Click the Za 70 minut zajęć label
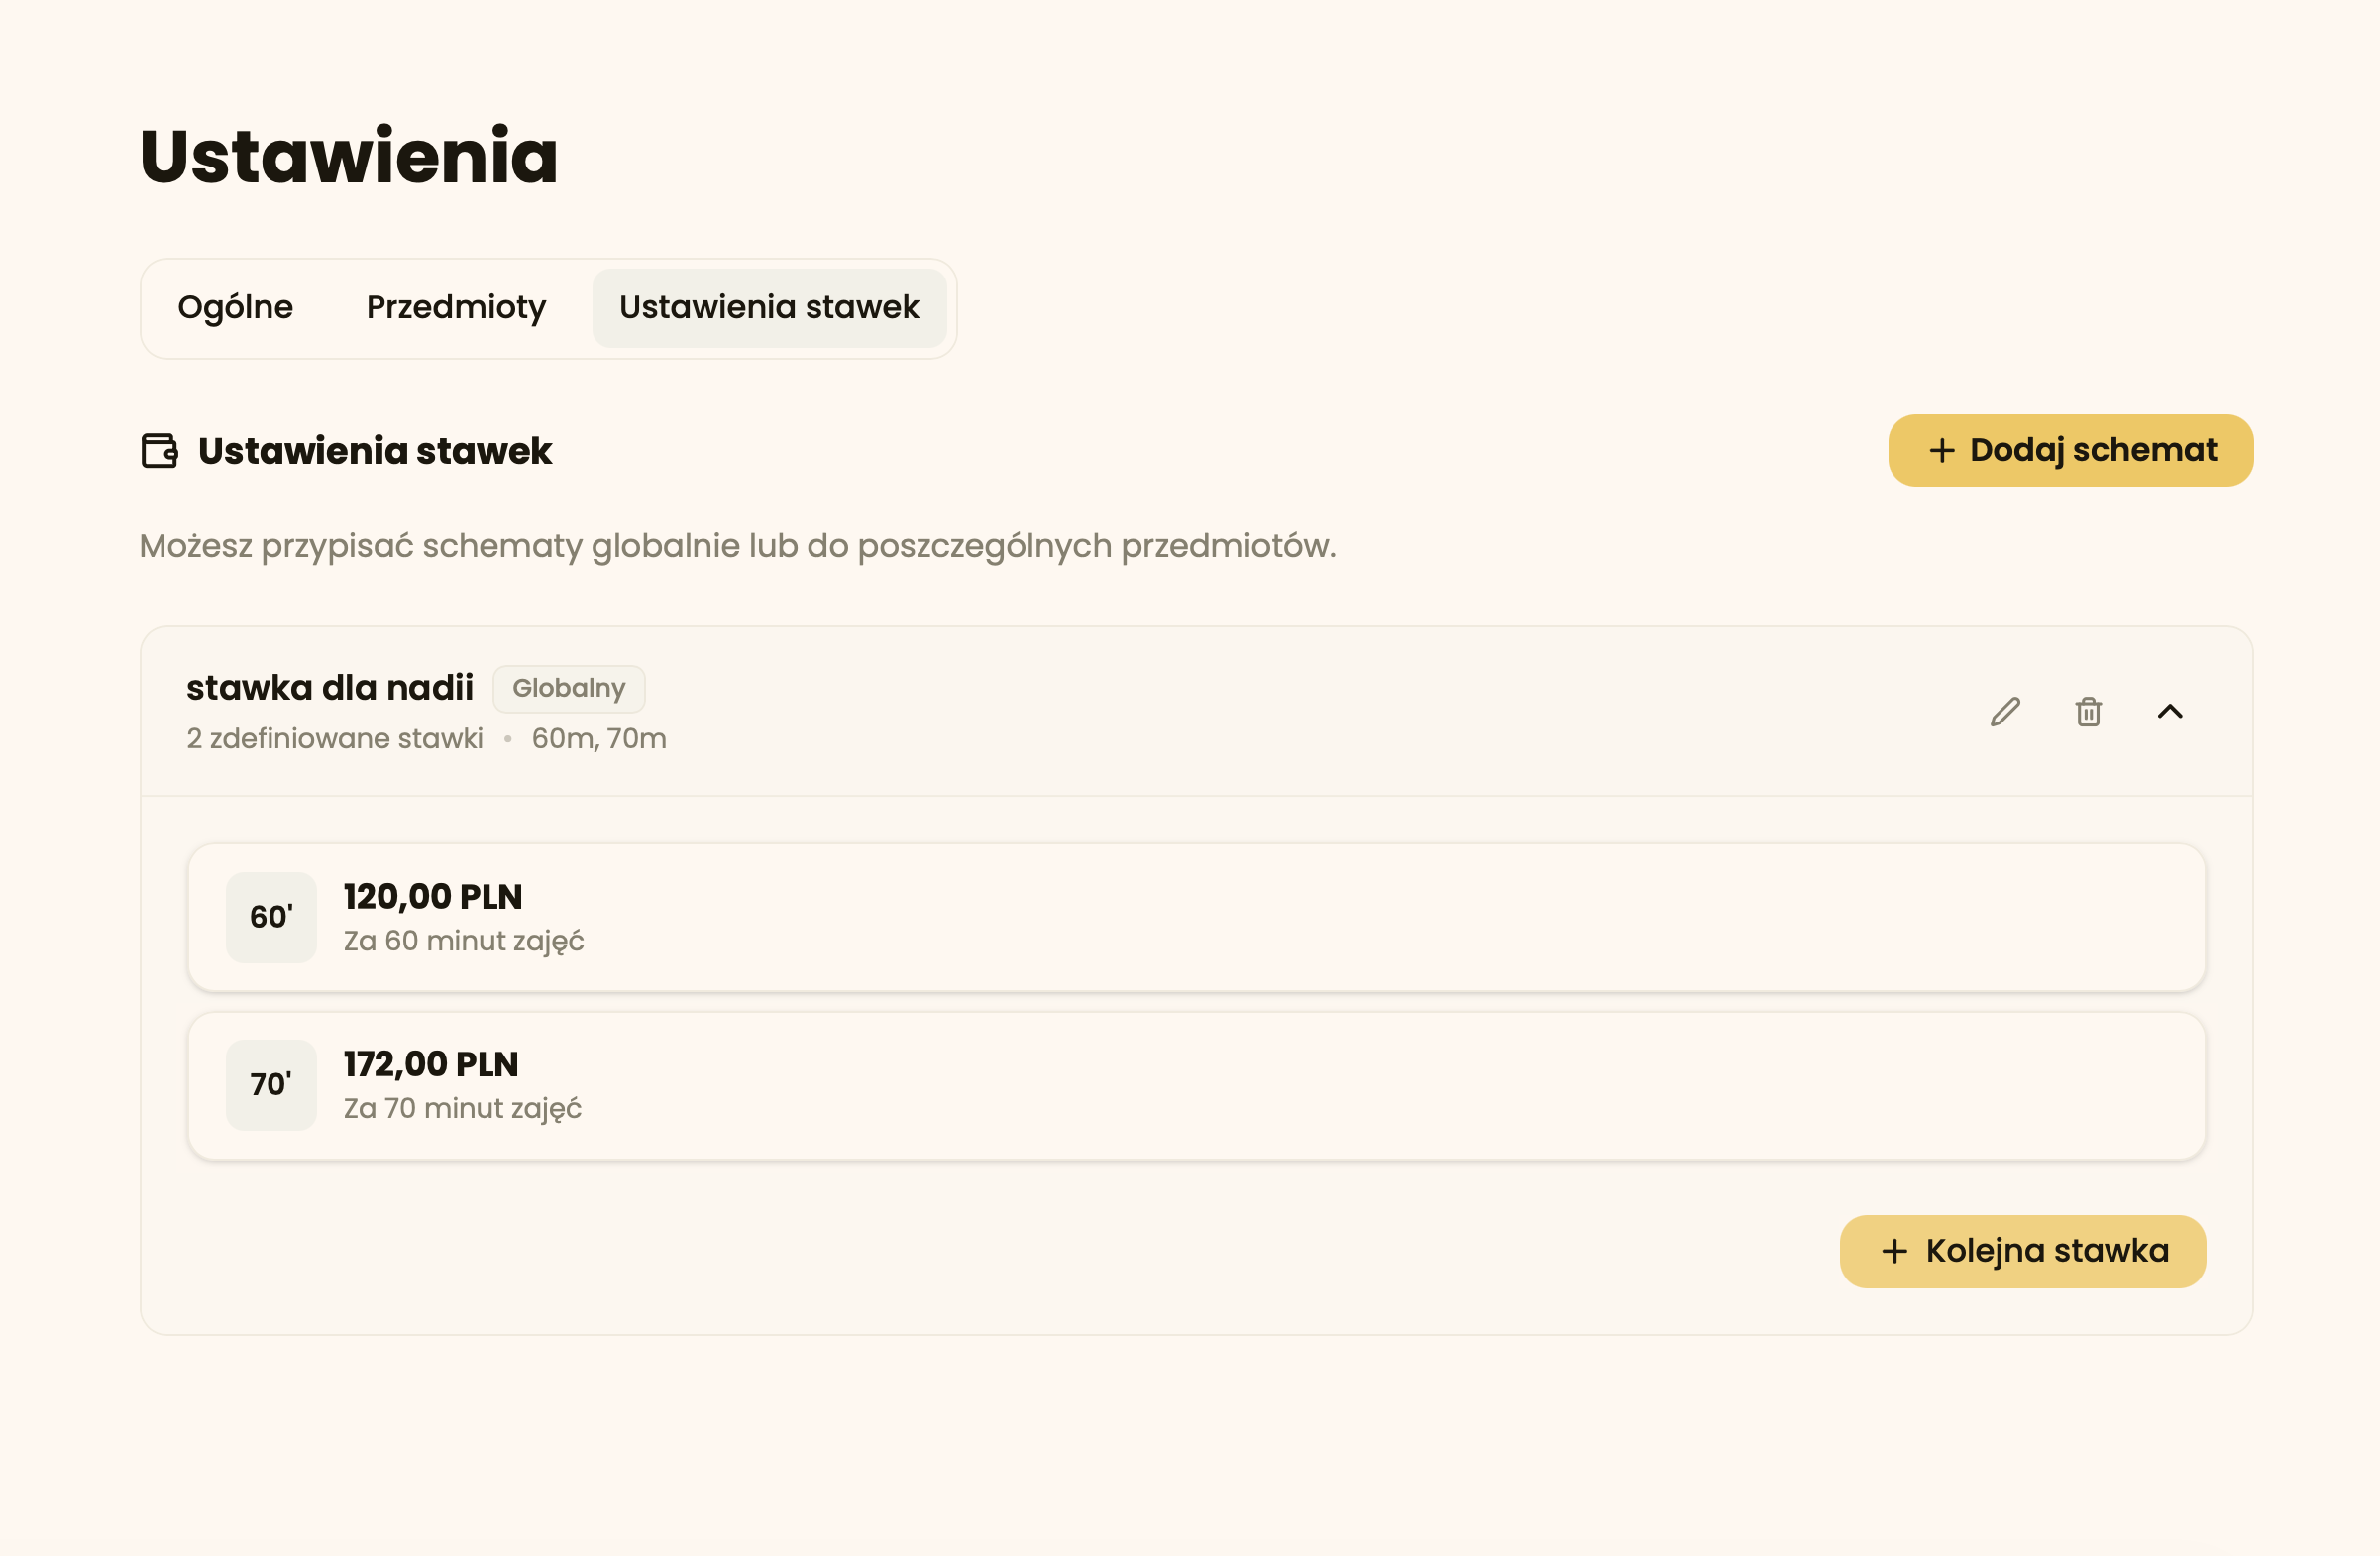This screenshot has height=1556, width=2380. [x=462, y=1109]
